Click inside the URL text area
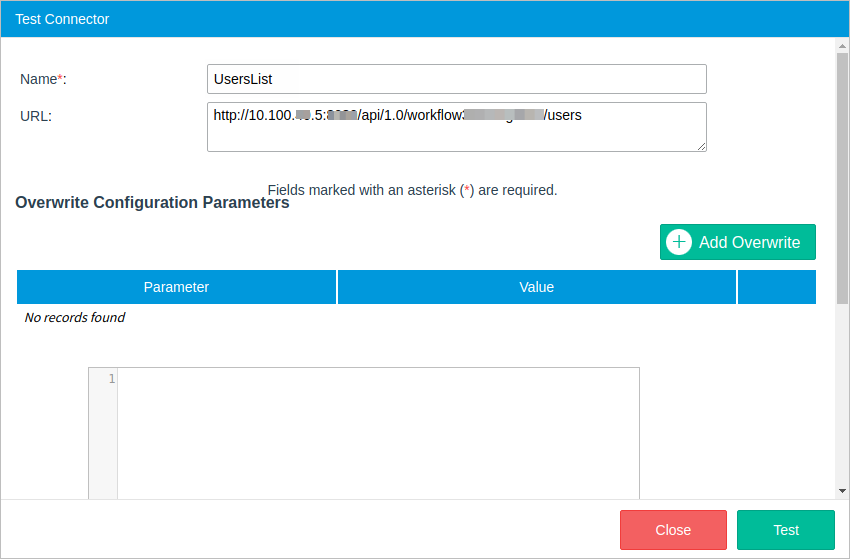Screen dimensions: 850x559 [x=456, y=133]
